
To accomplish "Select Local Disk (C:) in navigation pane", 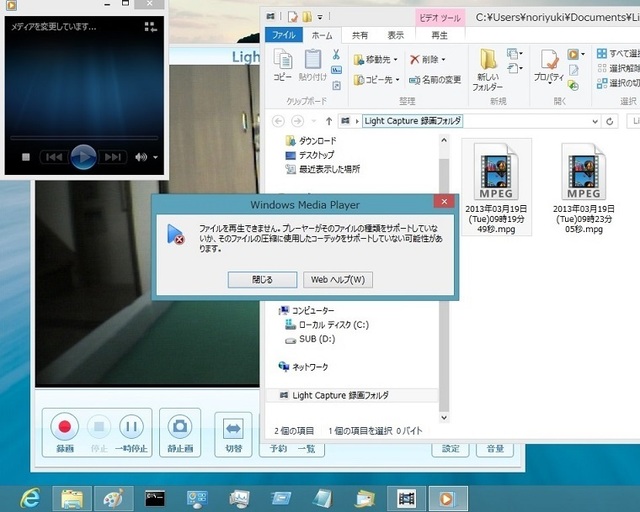I will pos(327,325).
